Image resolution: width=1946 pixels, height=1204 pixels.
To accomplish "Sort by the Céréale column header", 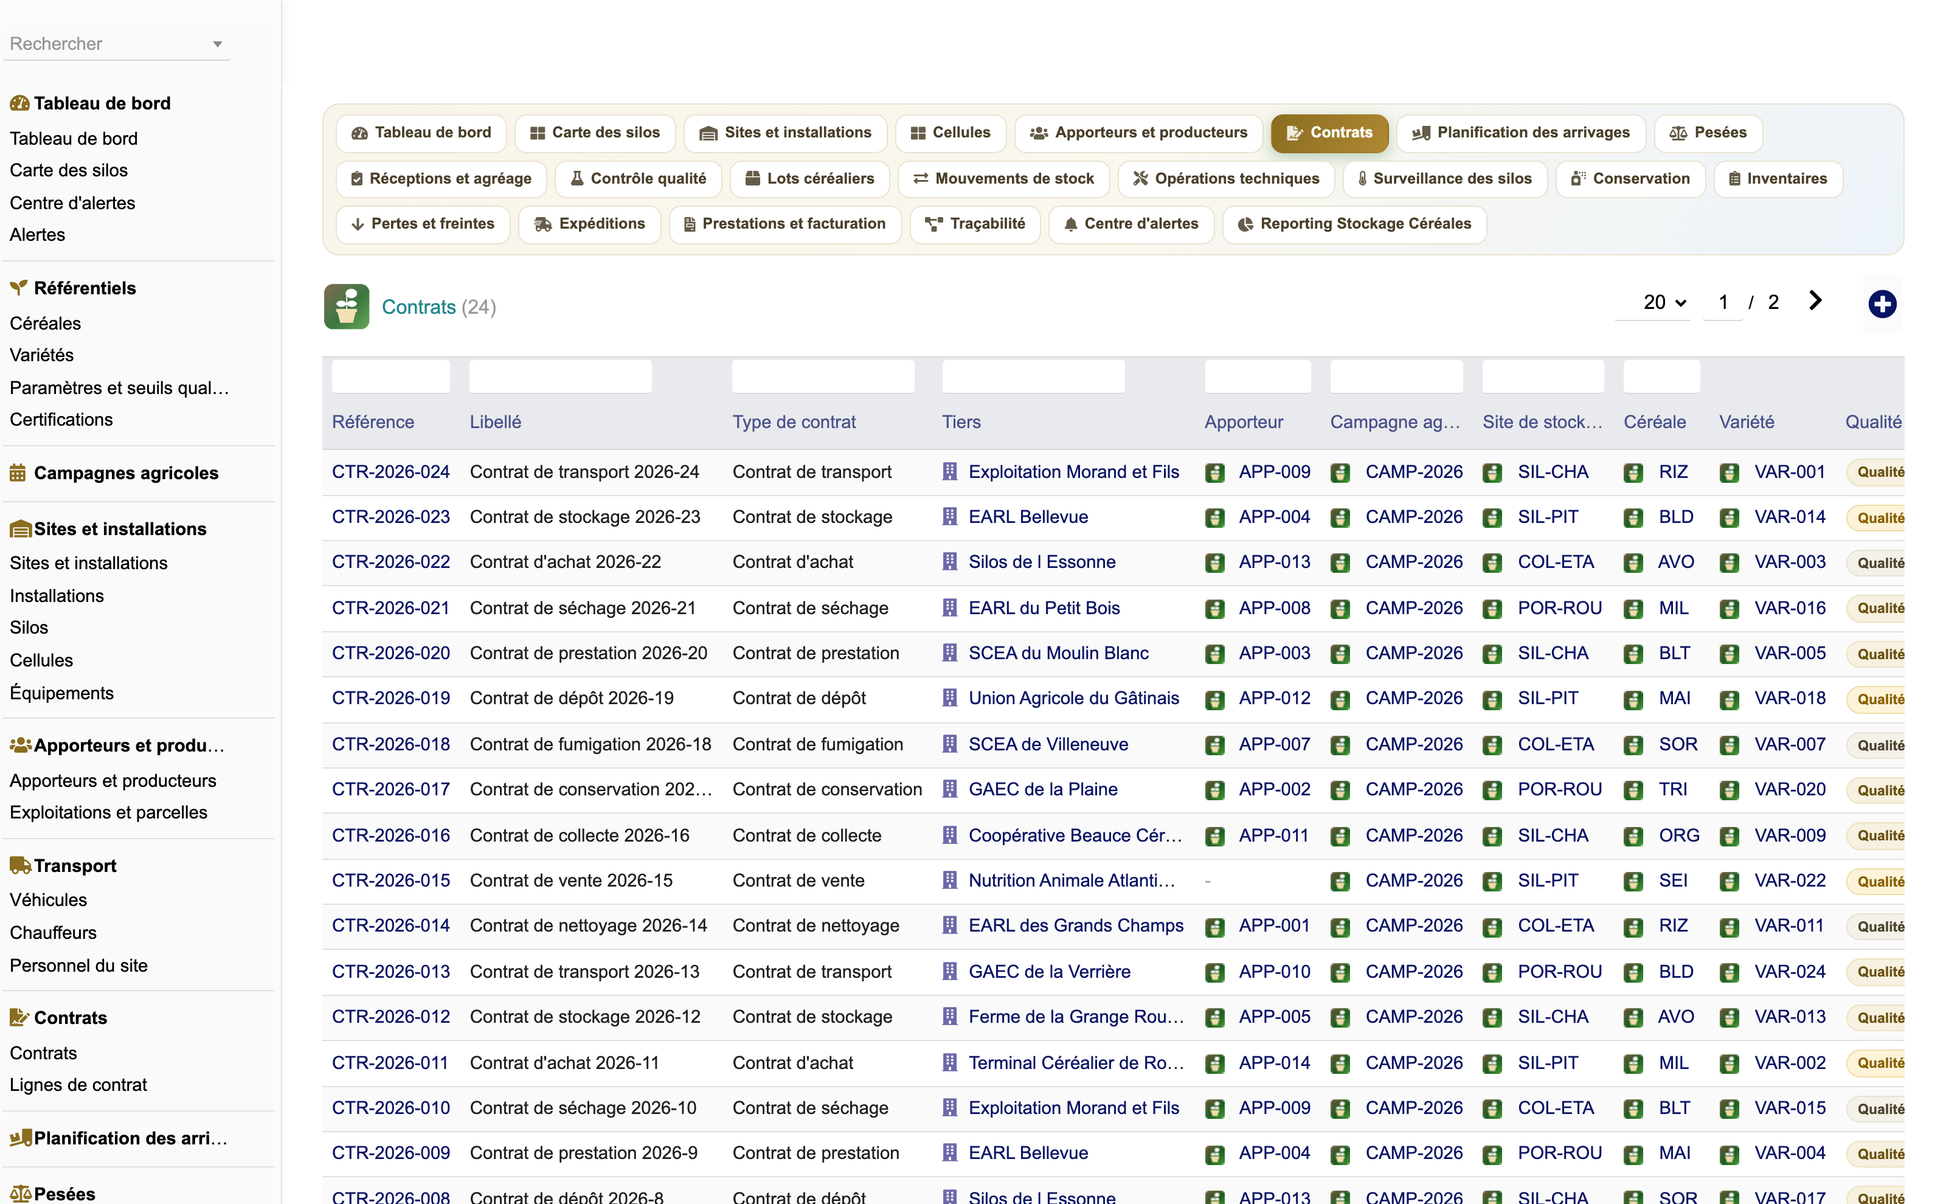I will [1655, 422].
